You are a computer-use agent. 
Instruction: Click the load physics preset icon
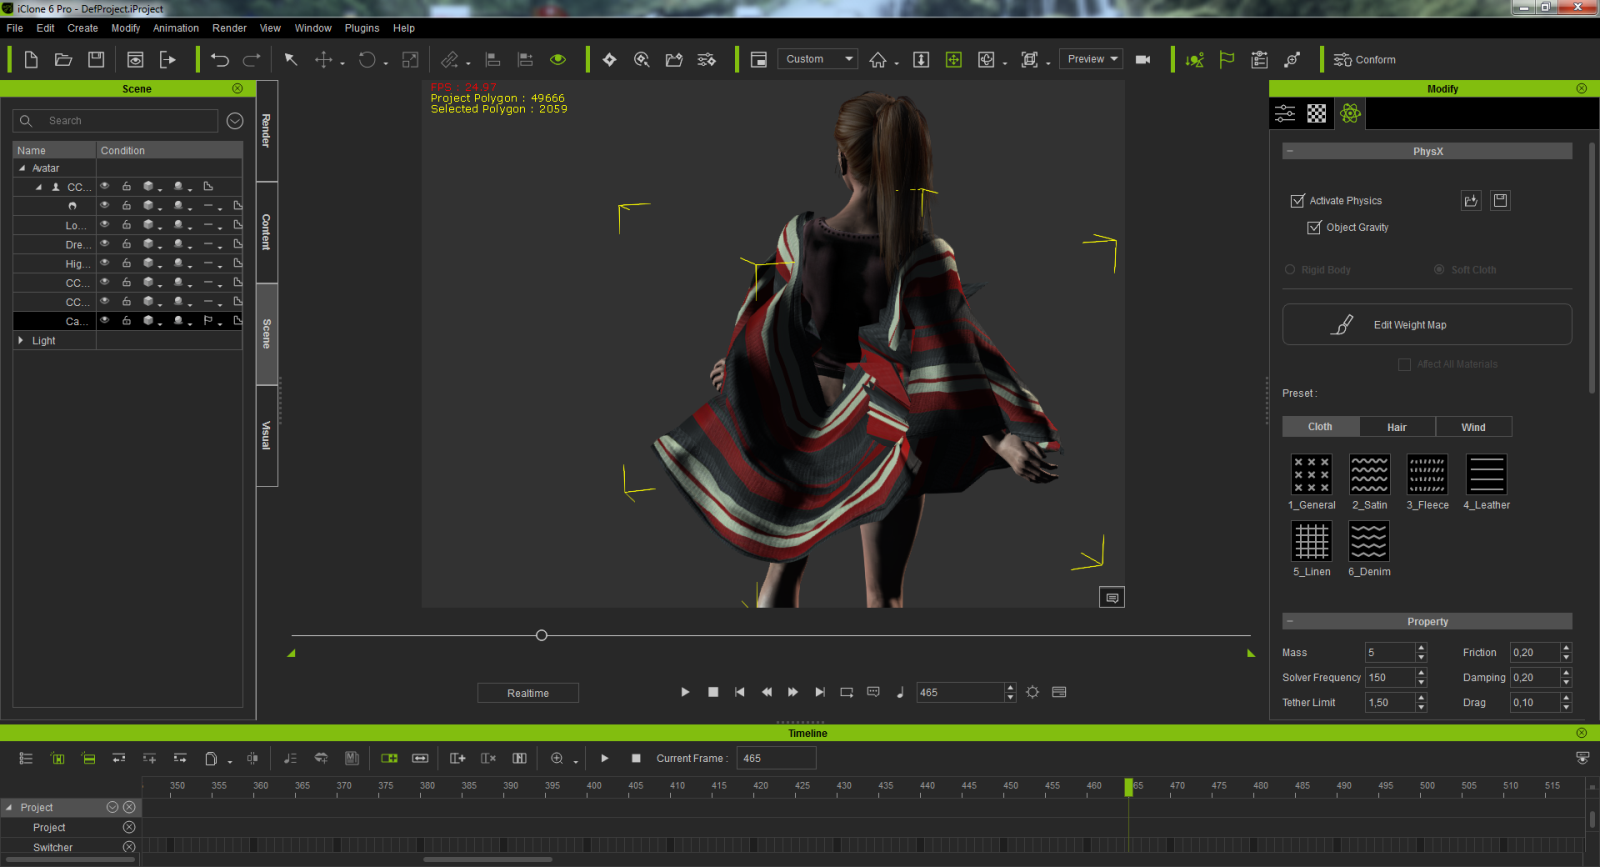[x=1471, y=201]
